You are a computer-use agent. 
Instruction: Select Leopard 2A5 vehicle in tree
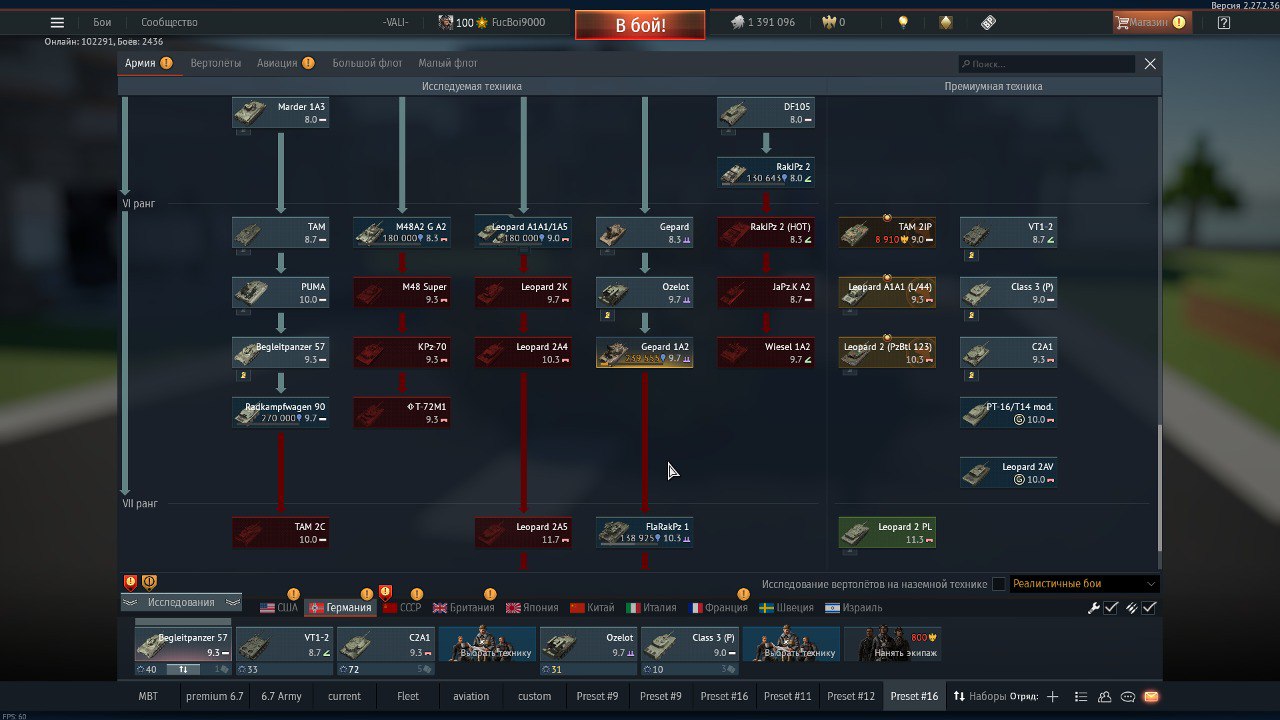click(x=523, y=532)
